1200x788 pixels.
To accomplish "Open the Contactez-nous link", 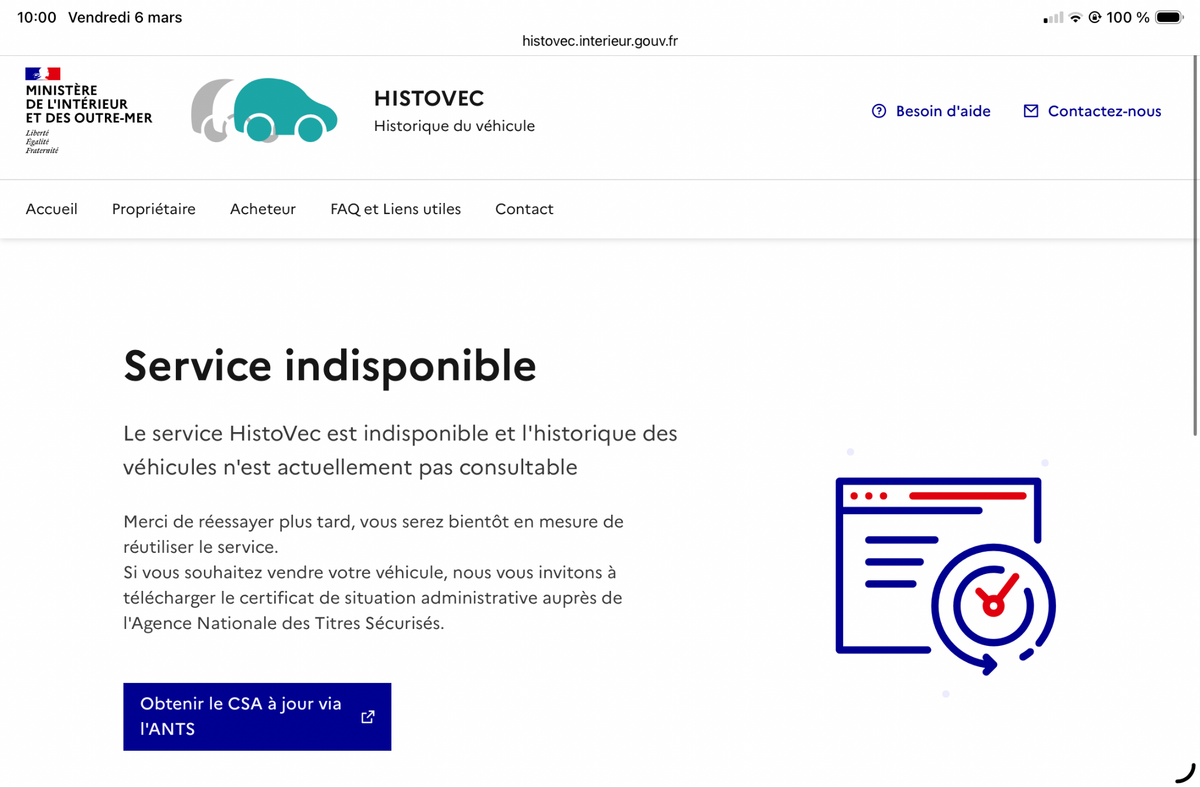I will tap(1092, 111).
